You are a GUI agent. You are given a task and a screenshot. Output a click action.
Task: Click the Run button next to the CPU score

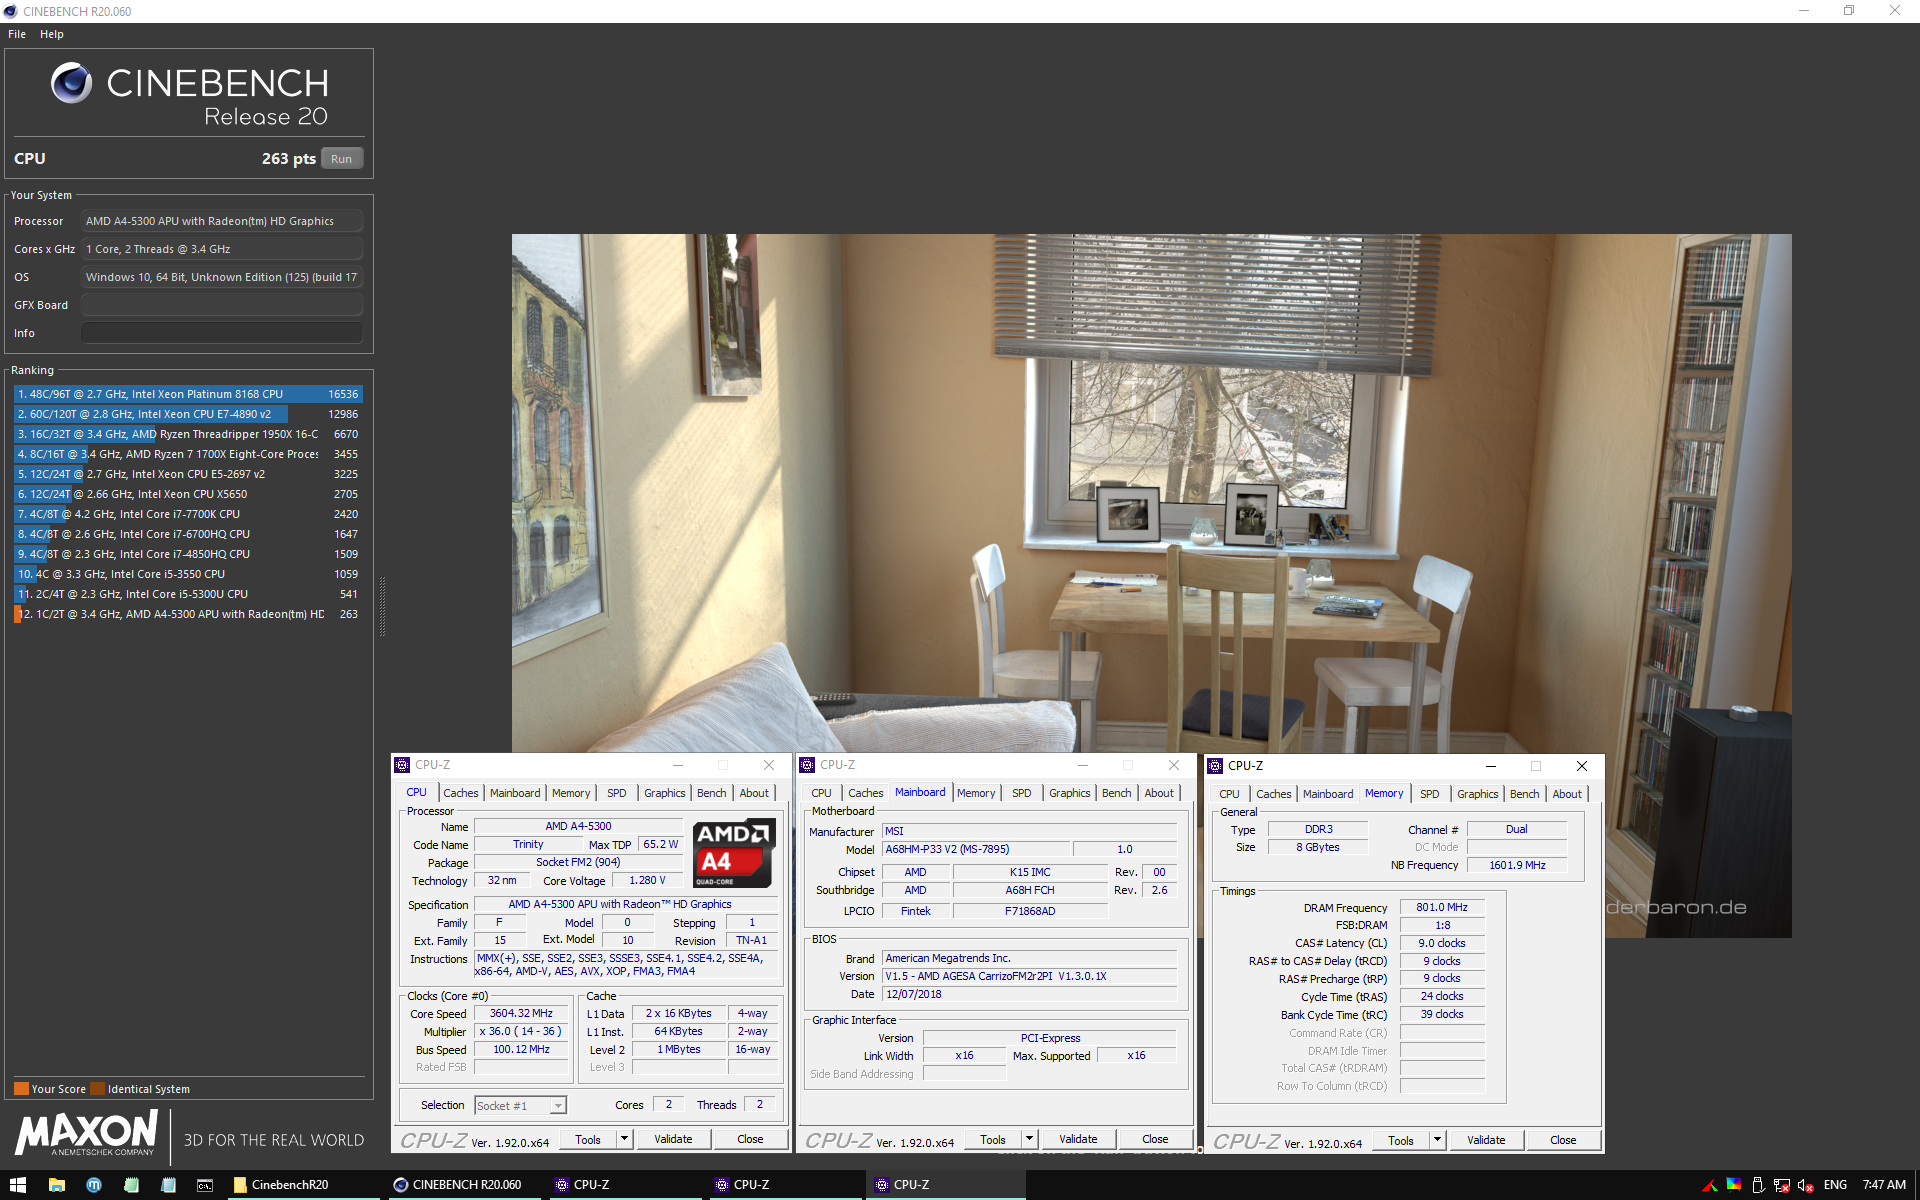pyautogui.click(x=341, y=159)
